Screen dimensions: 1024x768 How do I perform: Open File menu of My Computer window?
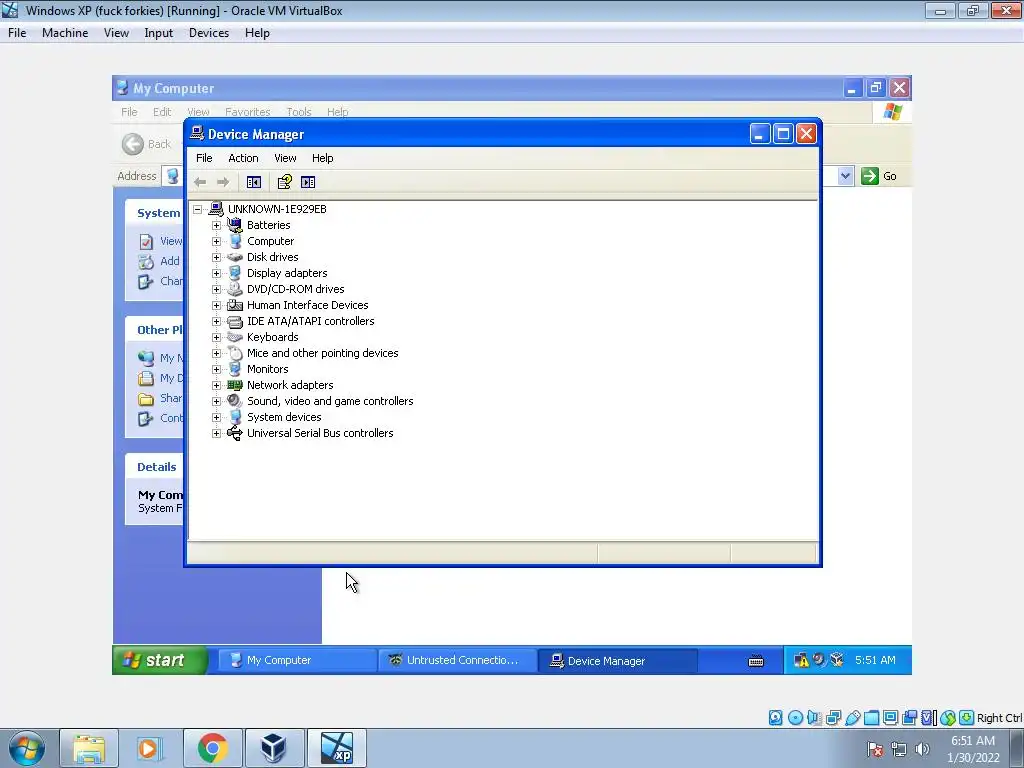point(129,112)
